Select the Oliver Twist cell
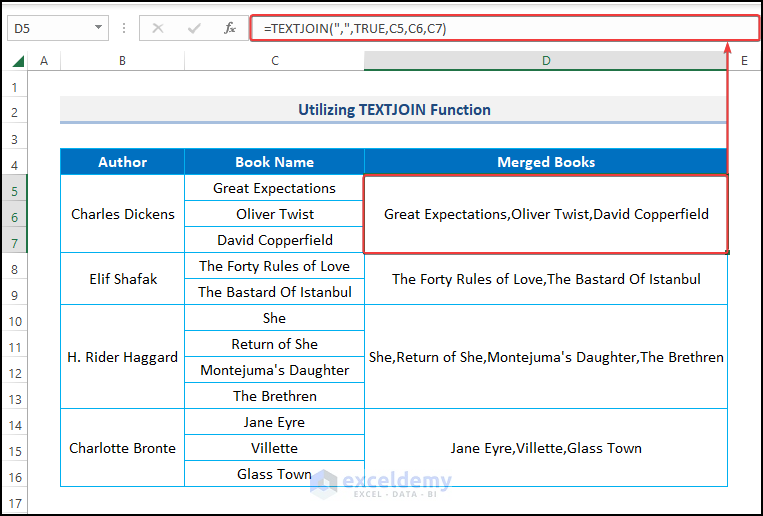 click(x=274, y=214)
